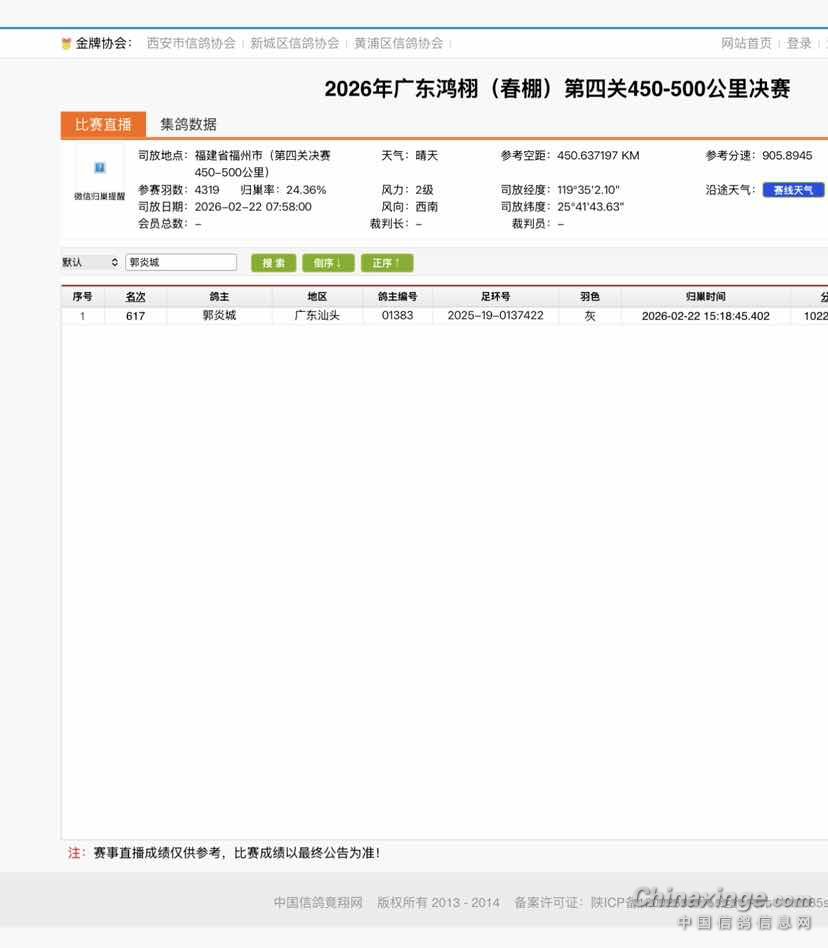This screenshot has height=948, width=828.
Task: Sort results descending with 倒序 button
Action: [x=328, y=263]
